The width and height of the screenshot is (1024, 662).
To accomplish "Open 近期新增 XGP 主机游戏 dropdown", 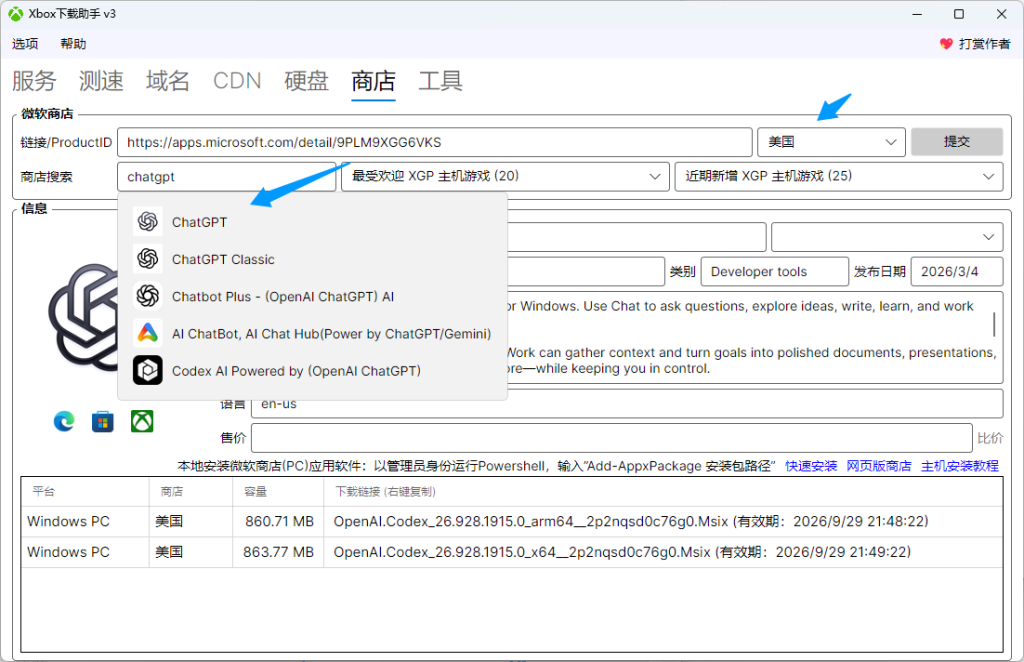I will [x=839, y=176].
